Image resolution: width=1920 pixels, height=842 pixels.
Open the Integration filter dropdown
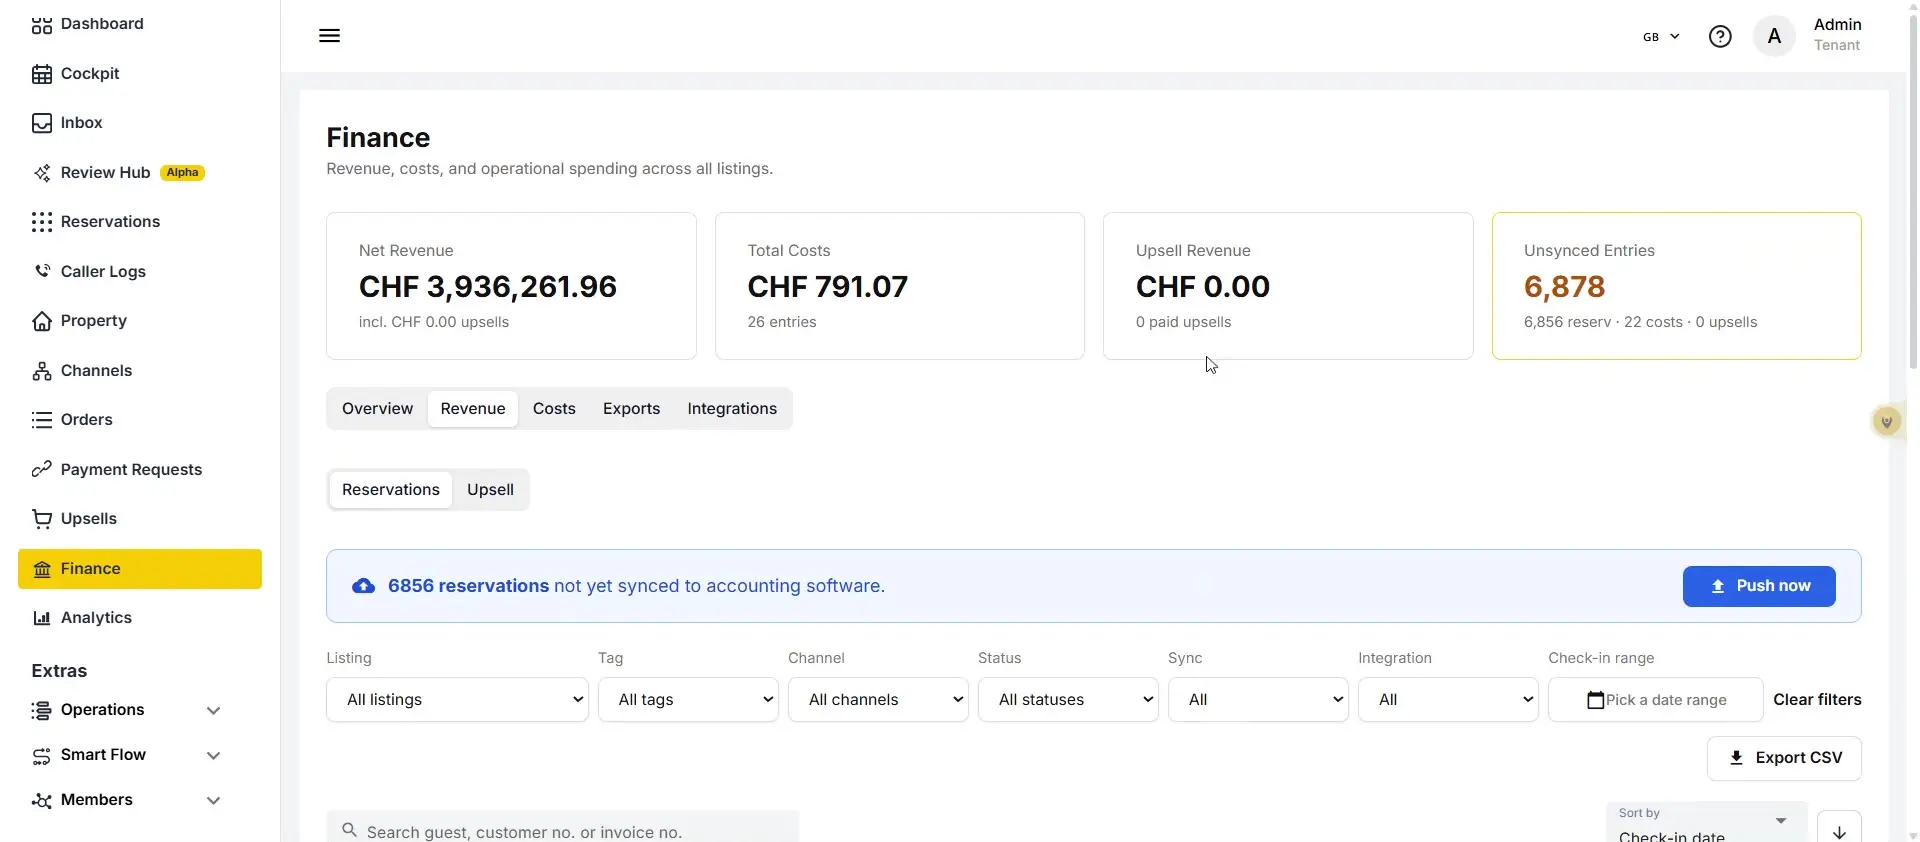pos(1448,700)
